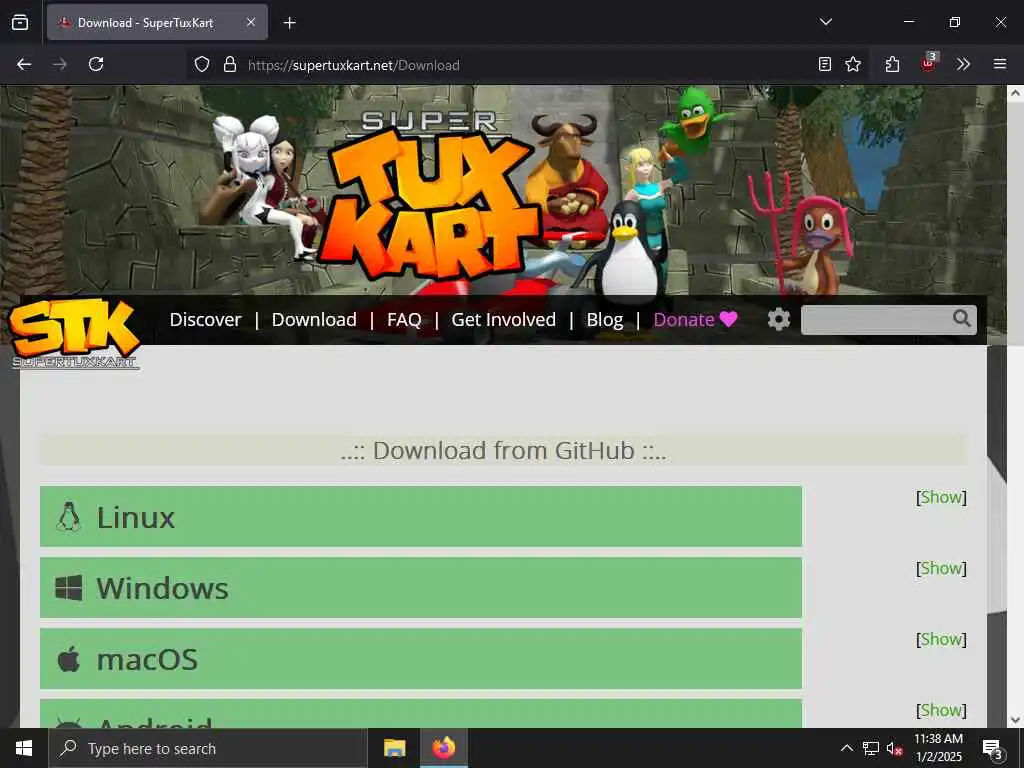The image size is (1024, 768).
Task: Click the address bar URL
Action: coord(353,65)
